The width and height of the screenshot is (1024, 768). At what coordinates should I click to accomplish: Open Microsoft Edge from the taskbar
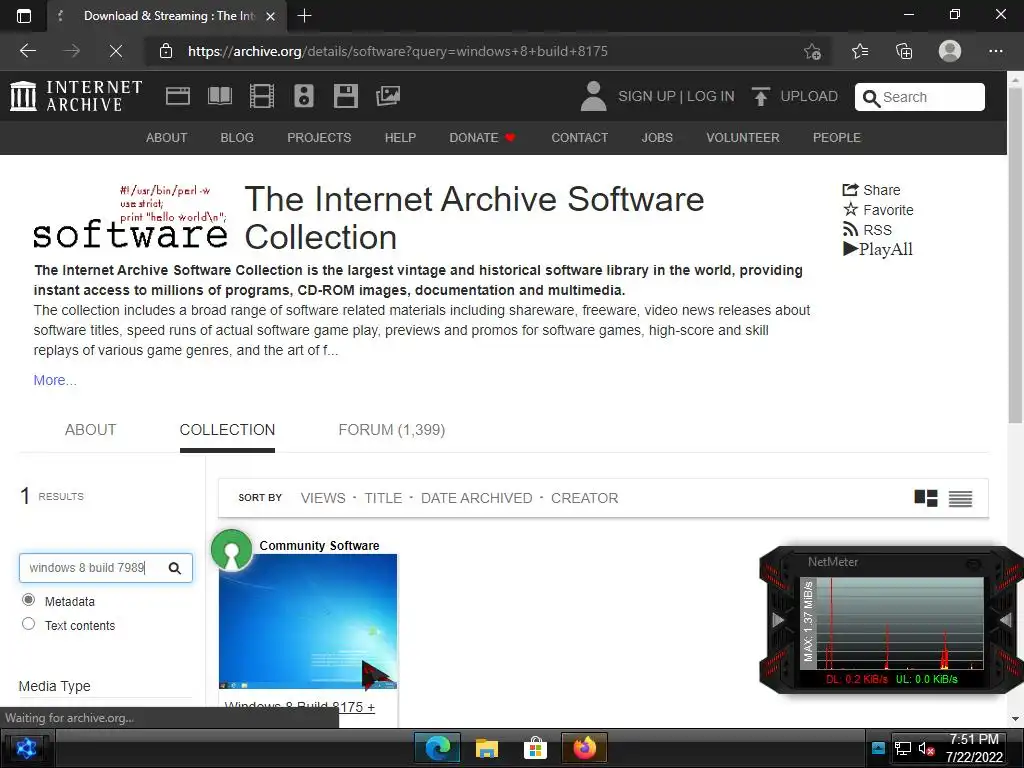pyautogui.click(x=438, y=748)
